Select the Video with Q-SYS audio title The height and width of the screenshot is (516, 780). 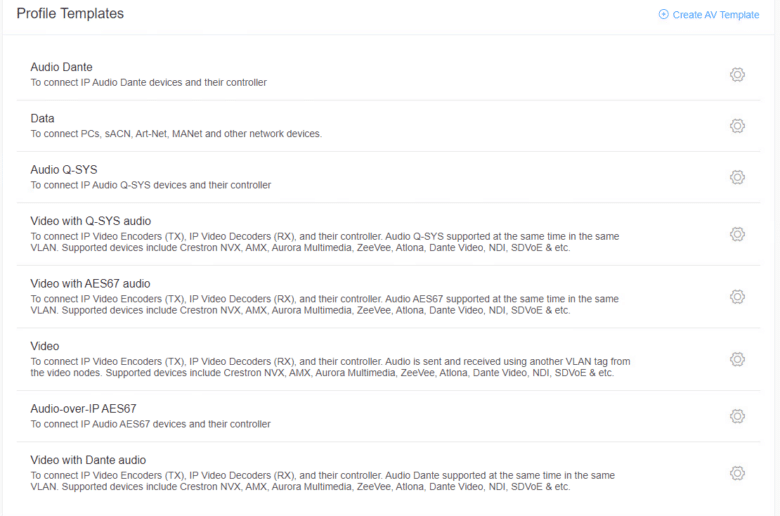point(91,221)
